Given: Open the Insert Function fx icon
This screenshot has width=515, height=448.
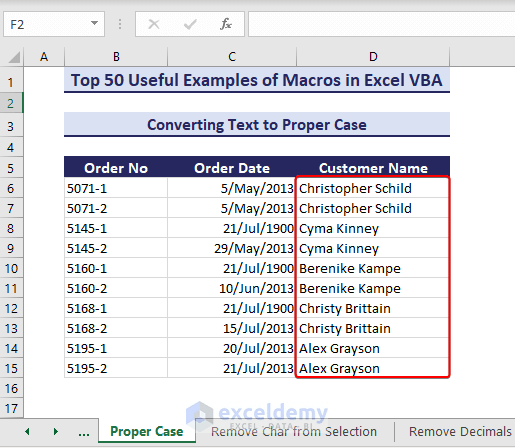Looking at the screenshot, I should click(226, 24).
